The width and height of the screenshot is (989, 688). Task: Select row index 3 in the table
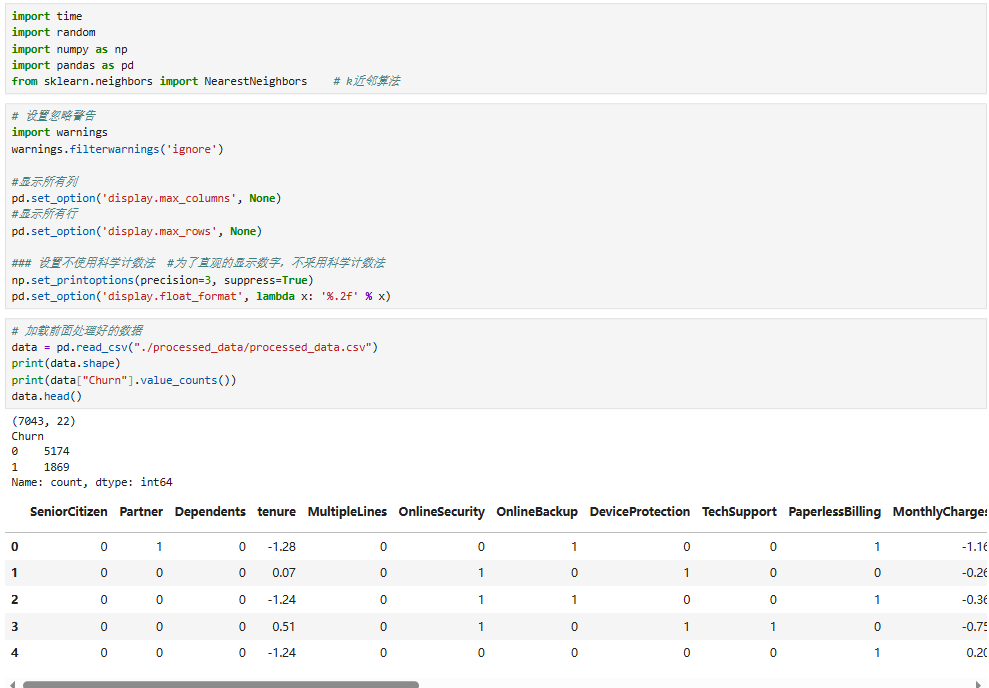[x=15, y=627]
